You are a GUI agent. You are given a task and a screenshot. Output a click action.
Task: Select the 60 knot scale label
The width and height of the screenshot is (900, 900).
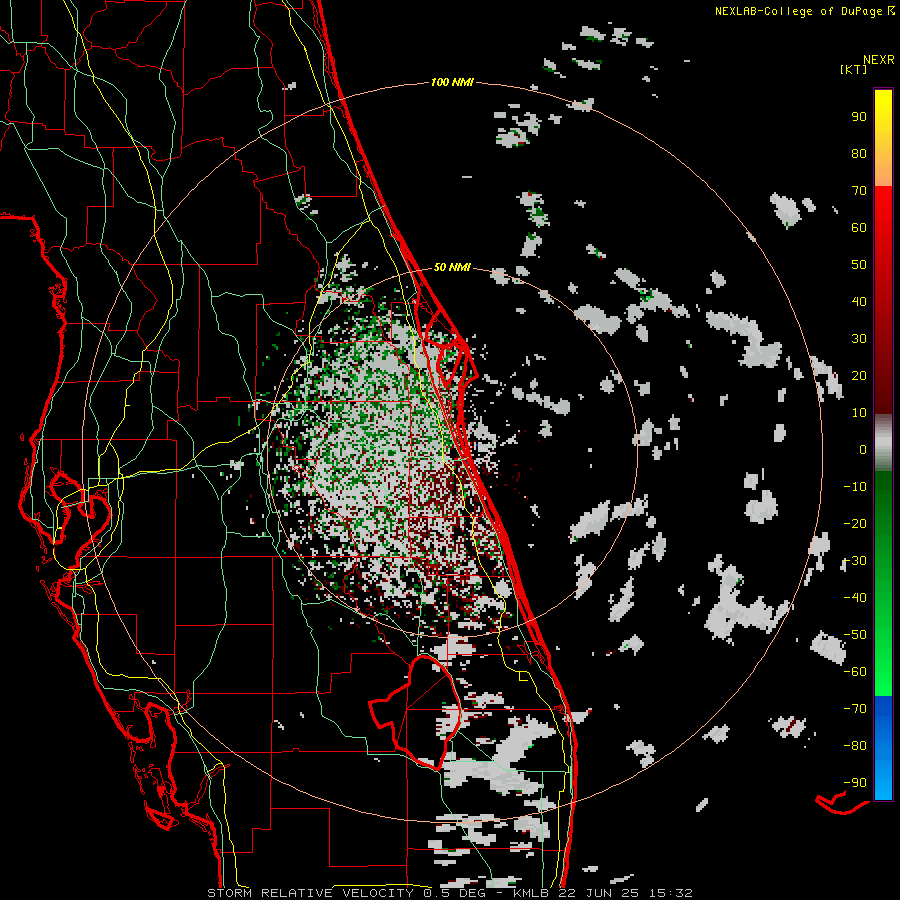(859, 227)
